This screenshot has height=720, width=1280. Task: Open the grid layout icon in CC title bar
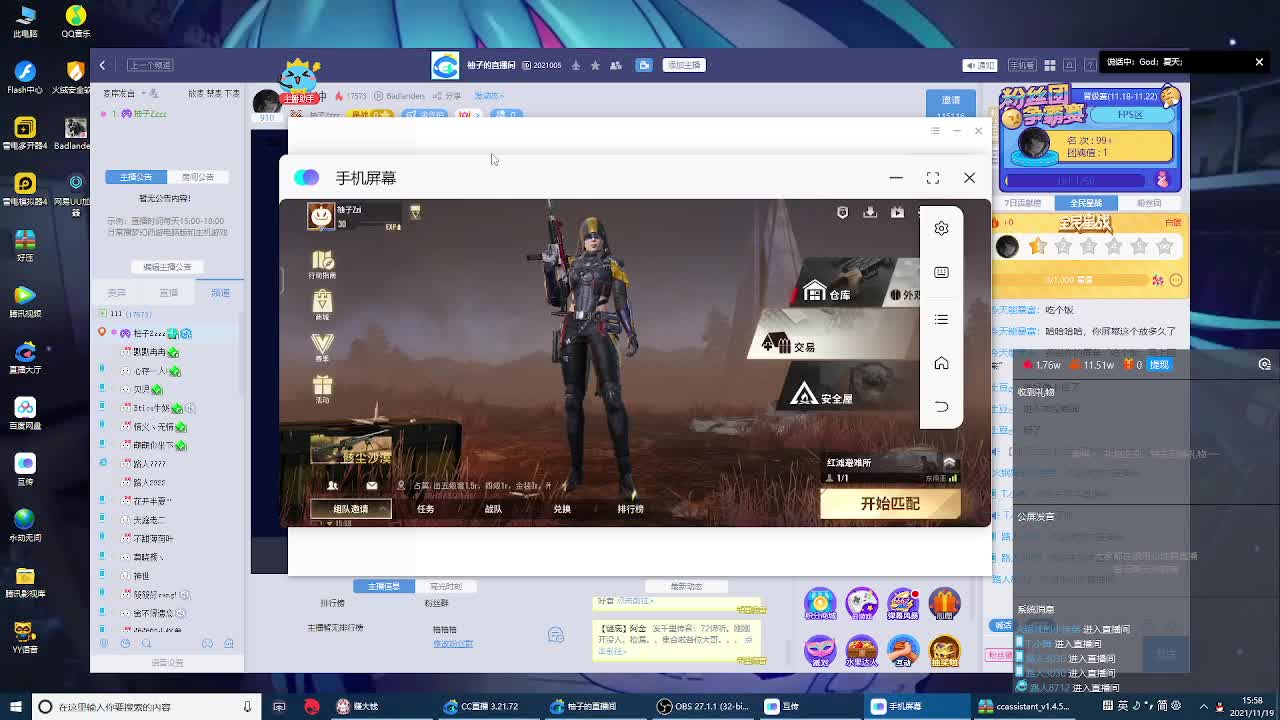tap(1050, 65)
